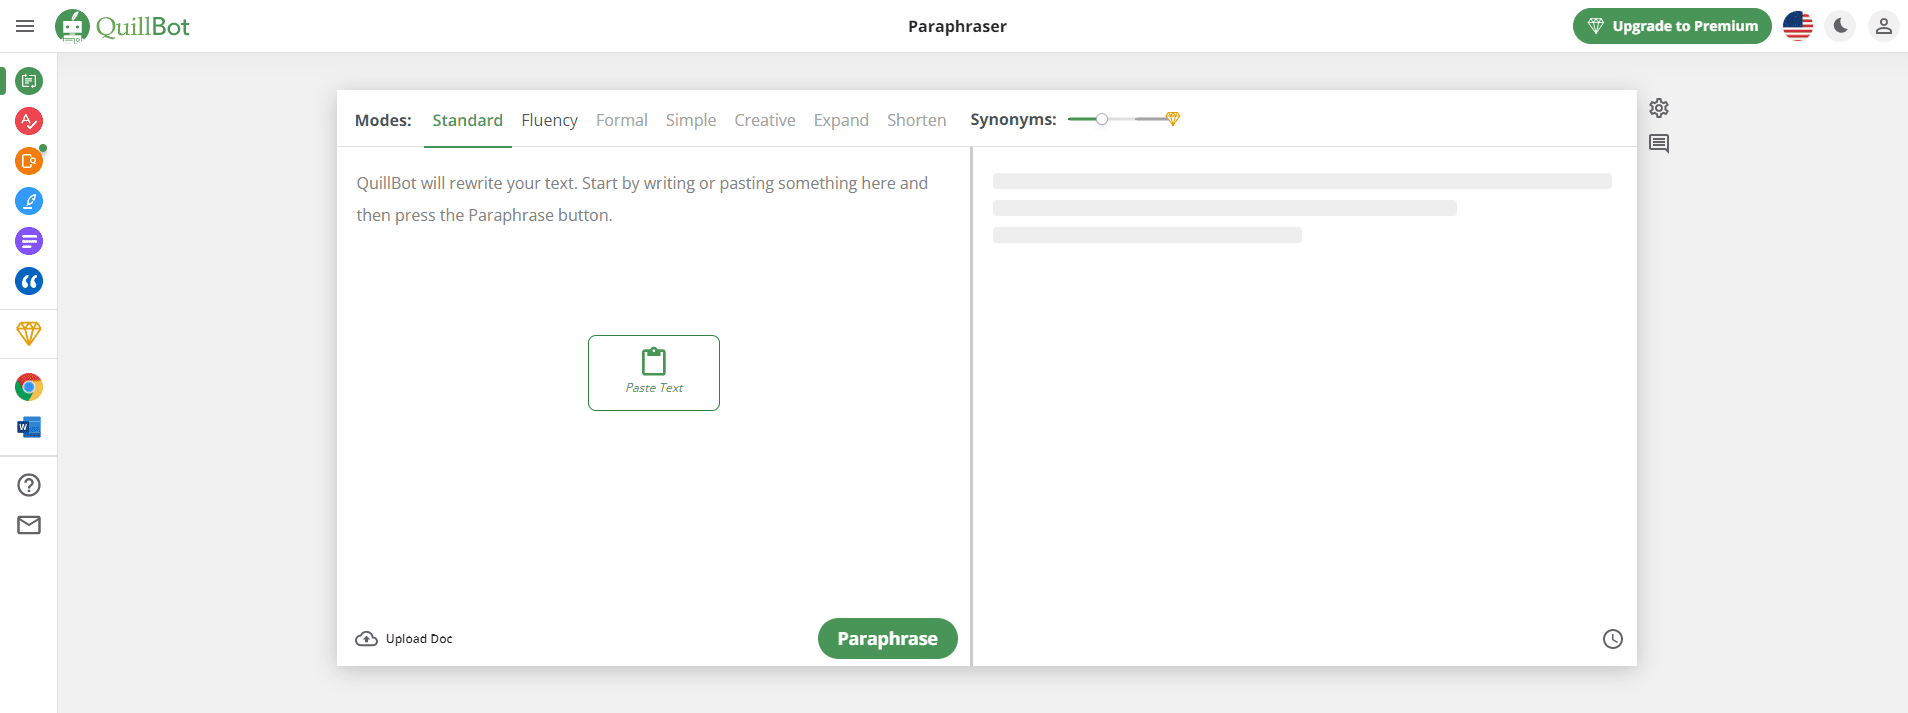The image size is (1908, 713).
Task: Open the user account icon
Action: [x=1884, y=26]
